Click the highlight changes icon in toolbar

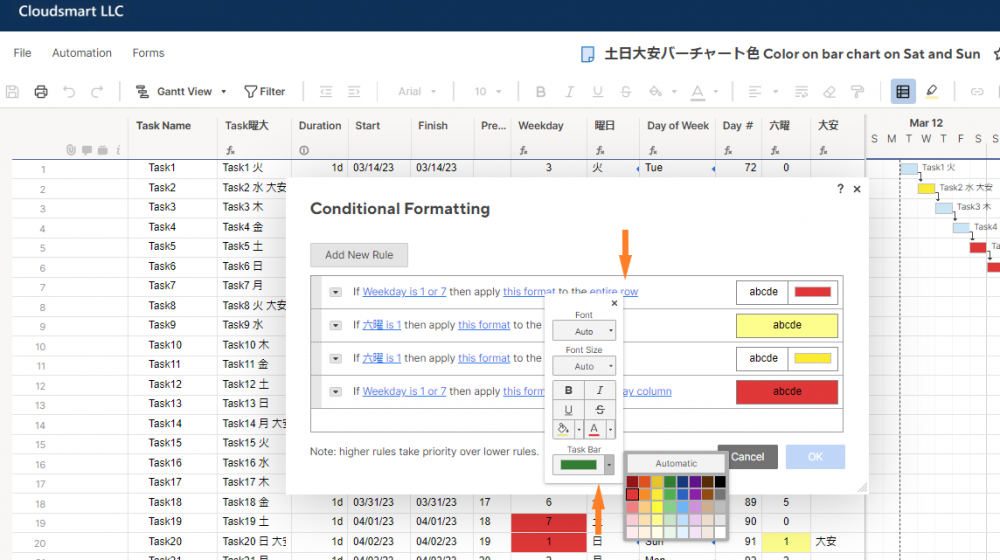click(931, 92)
